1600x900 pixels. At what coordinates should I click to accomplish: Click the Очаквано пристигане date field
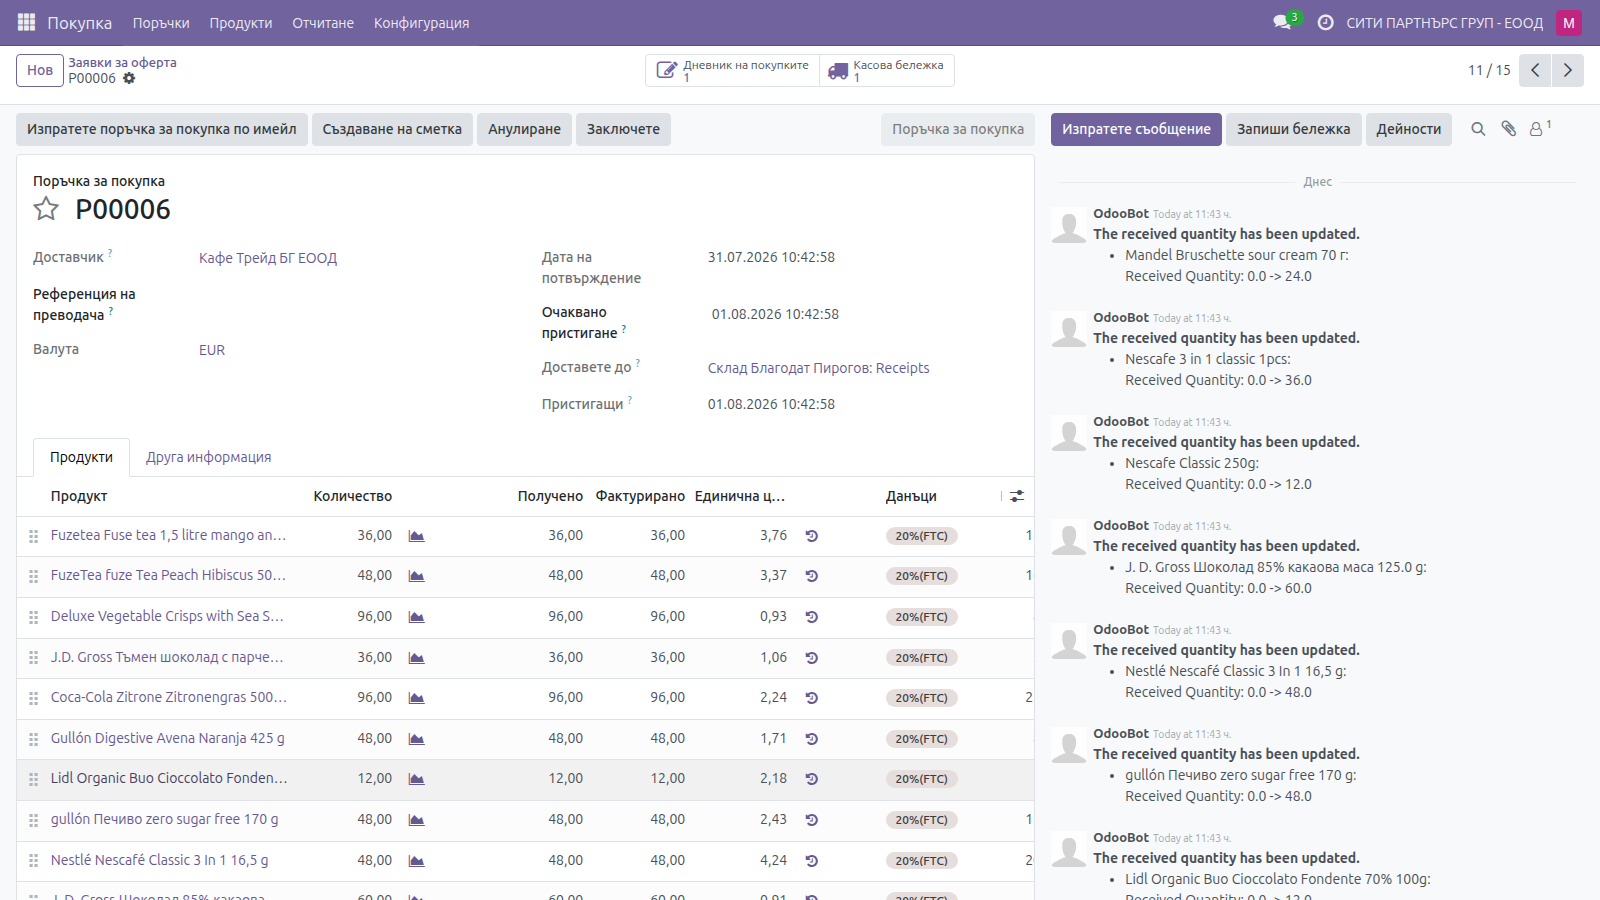(775, 314)
